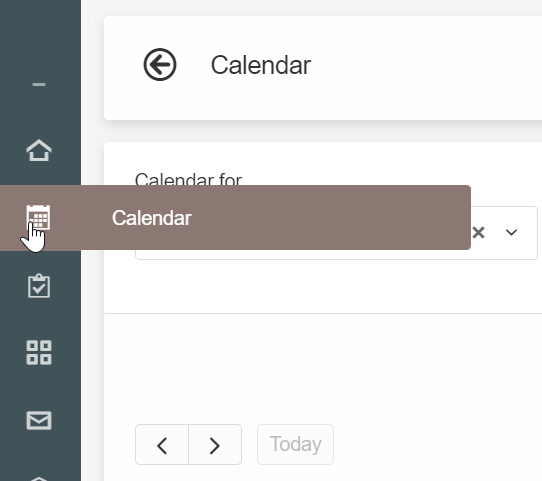The image size is (542, 481).
Task: Click the Calendar page heading text
Action: [x=261, y=65]
